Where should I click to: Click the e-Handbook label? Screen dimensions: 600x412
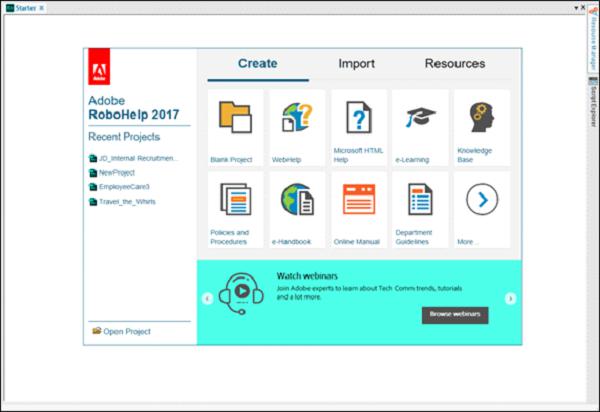pos(292,242)
